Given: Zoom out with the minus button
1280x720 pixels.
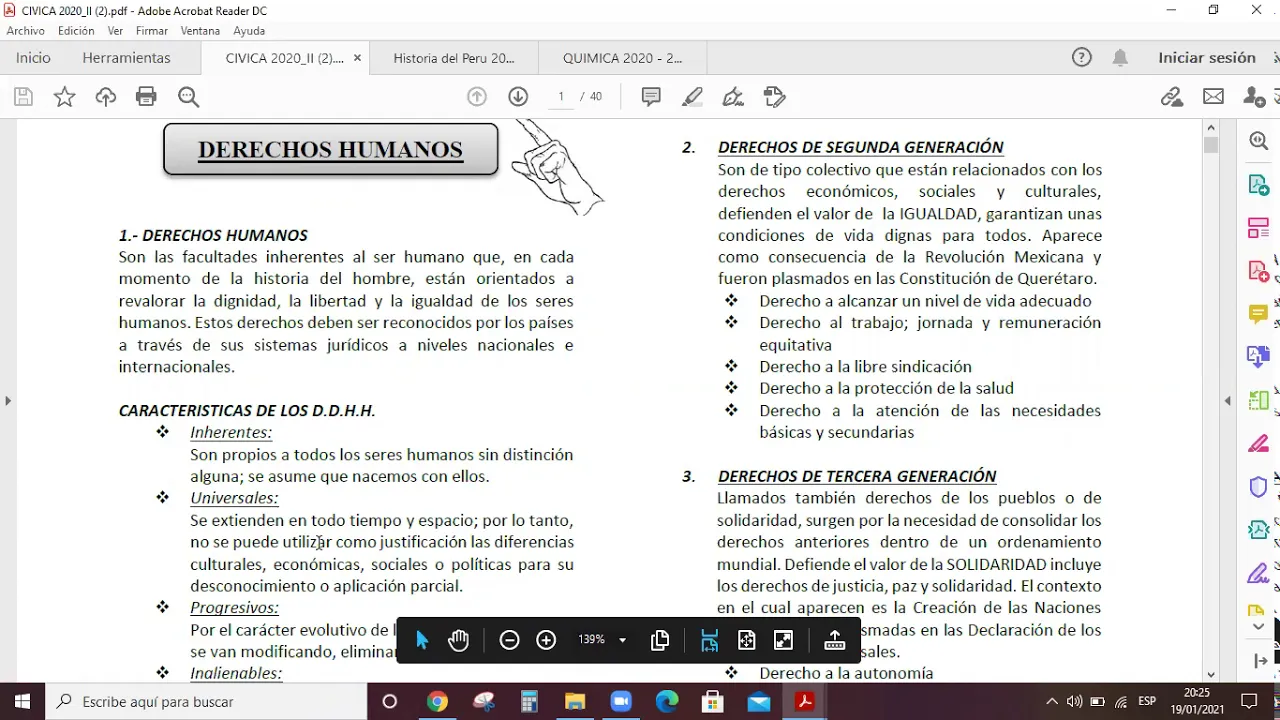Looking at the screenshot, I should (x=509, y=640).
